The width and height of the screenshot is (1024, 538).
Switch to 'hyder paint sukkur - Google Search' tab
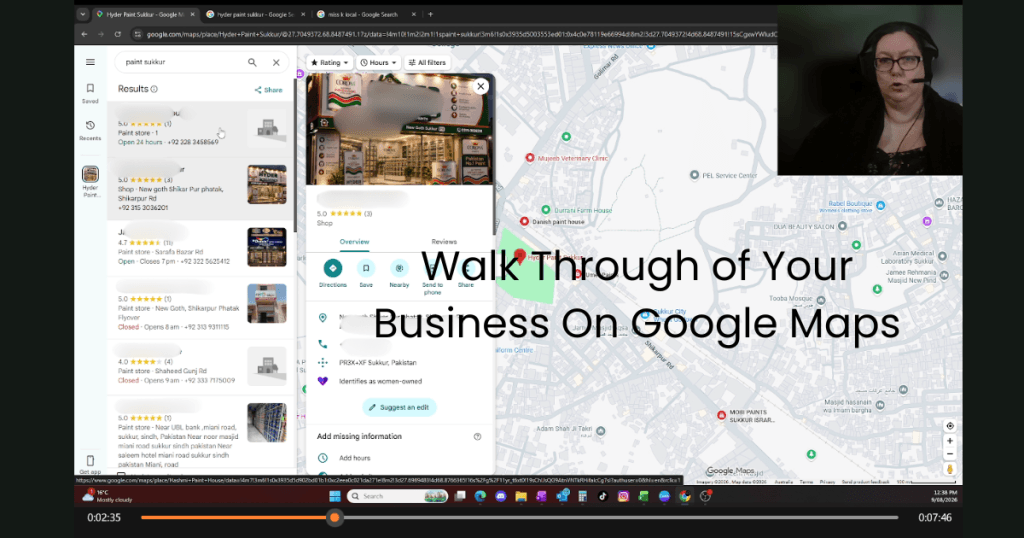pos(255,14)
